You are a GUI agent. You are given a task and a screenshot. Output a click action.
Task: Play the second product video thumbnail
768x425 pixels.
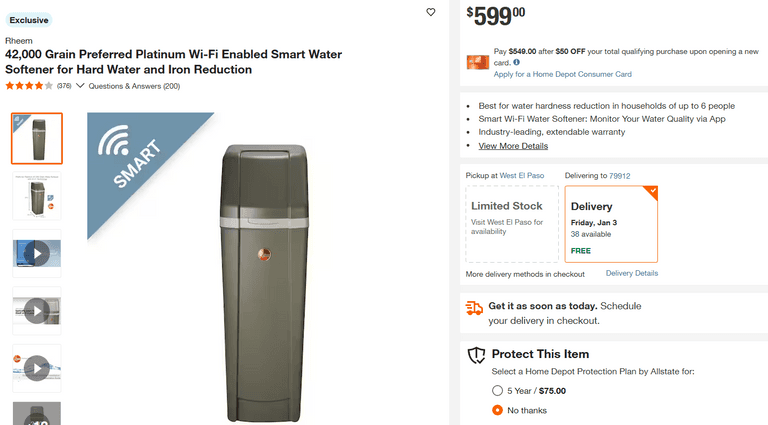pyautogui.click(x=37, y=310)
